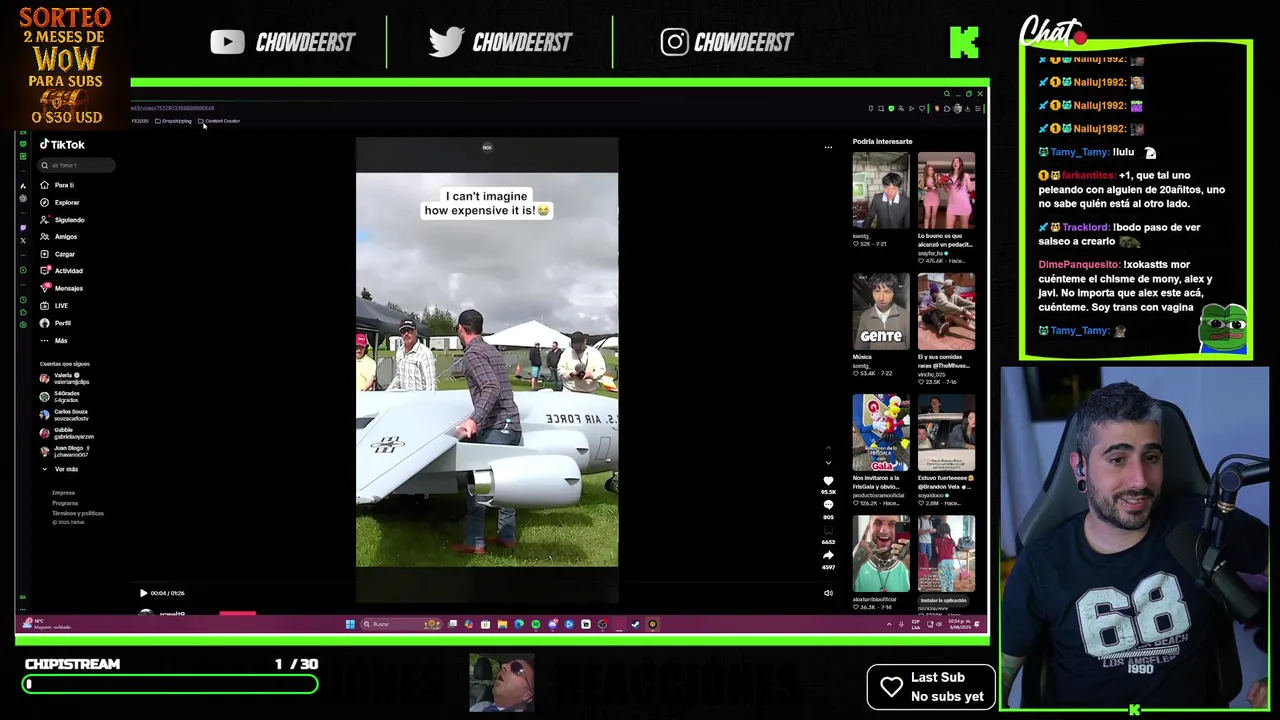The image size is (1280, 720).
Task: Open Spotify from the taskbar
Action: pyautogui.click(x=535, y=624)
